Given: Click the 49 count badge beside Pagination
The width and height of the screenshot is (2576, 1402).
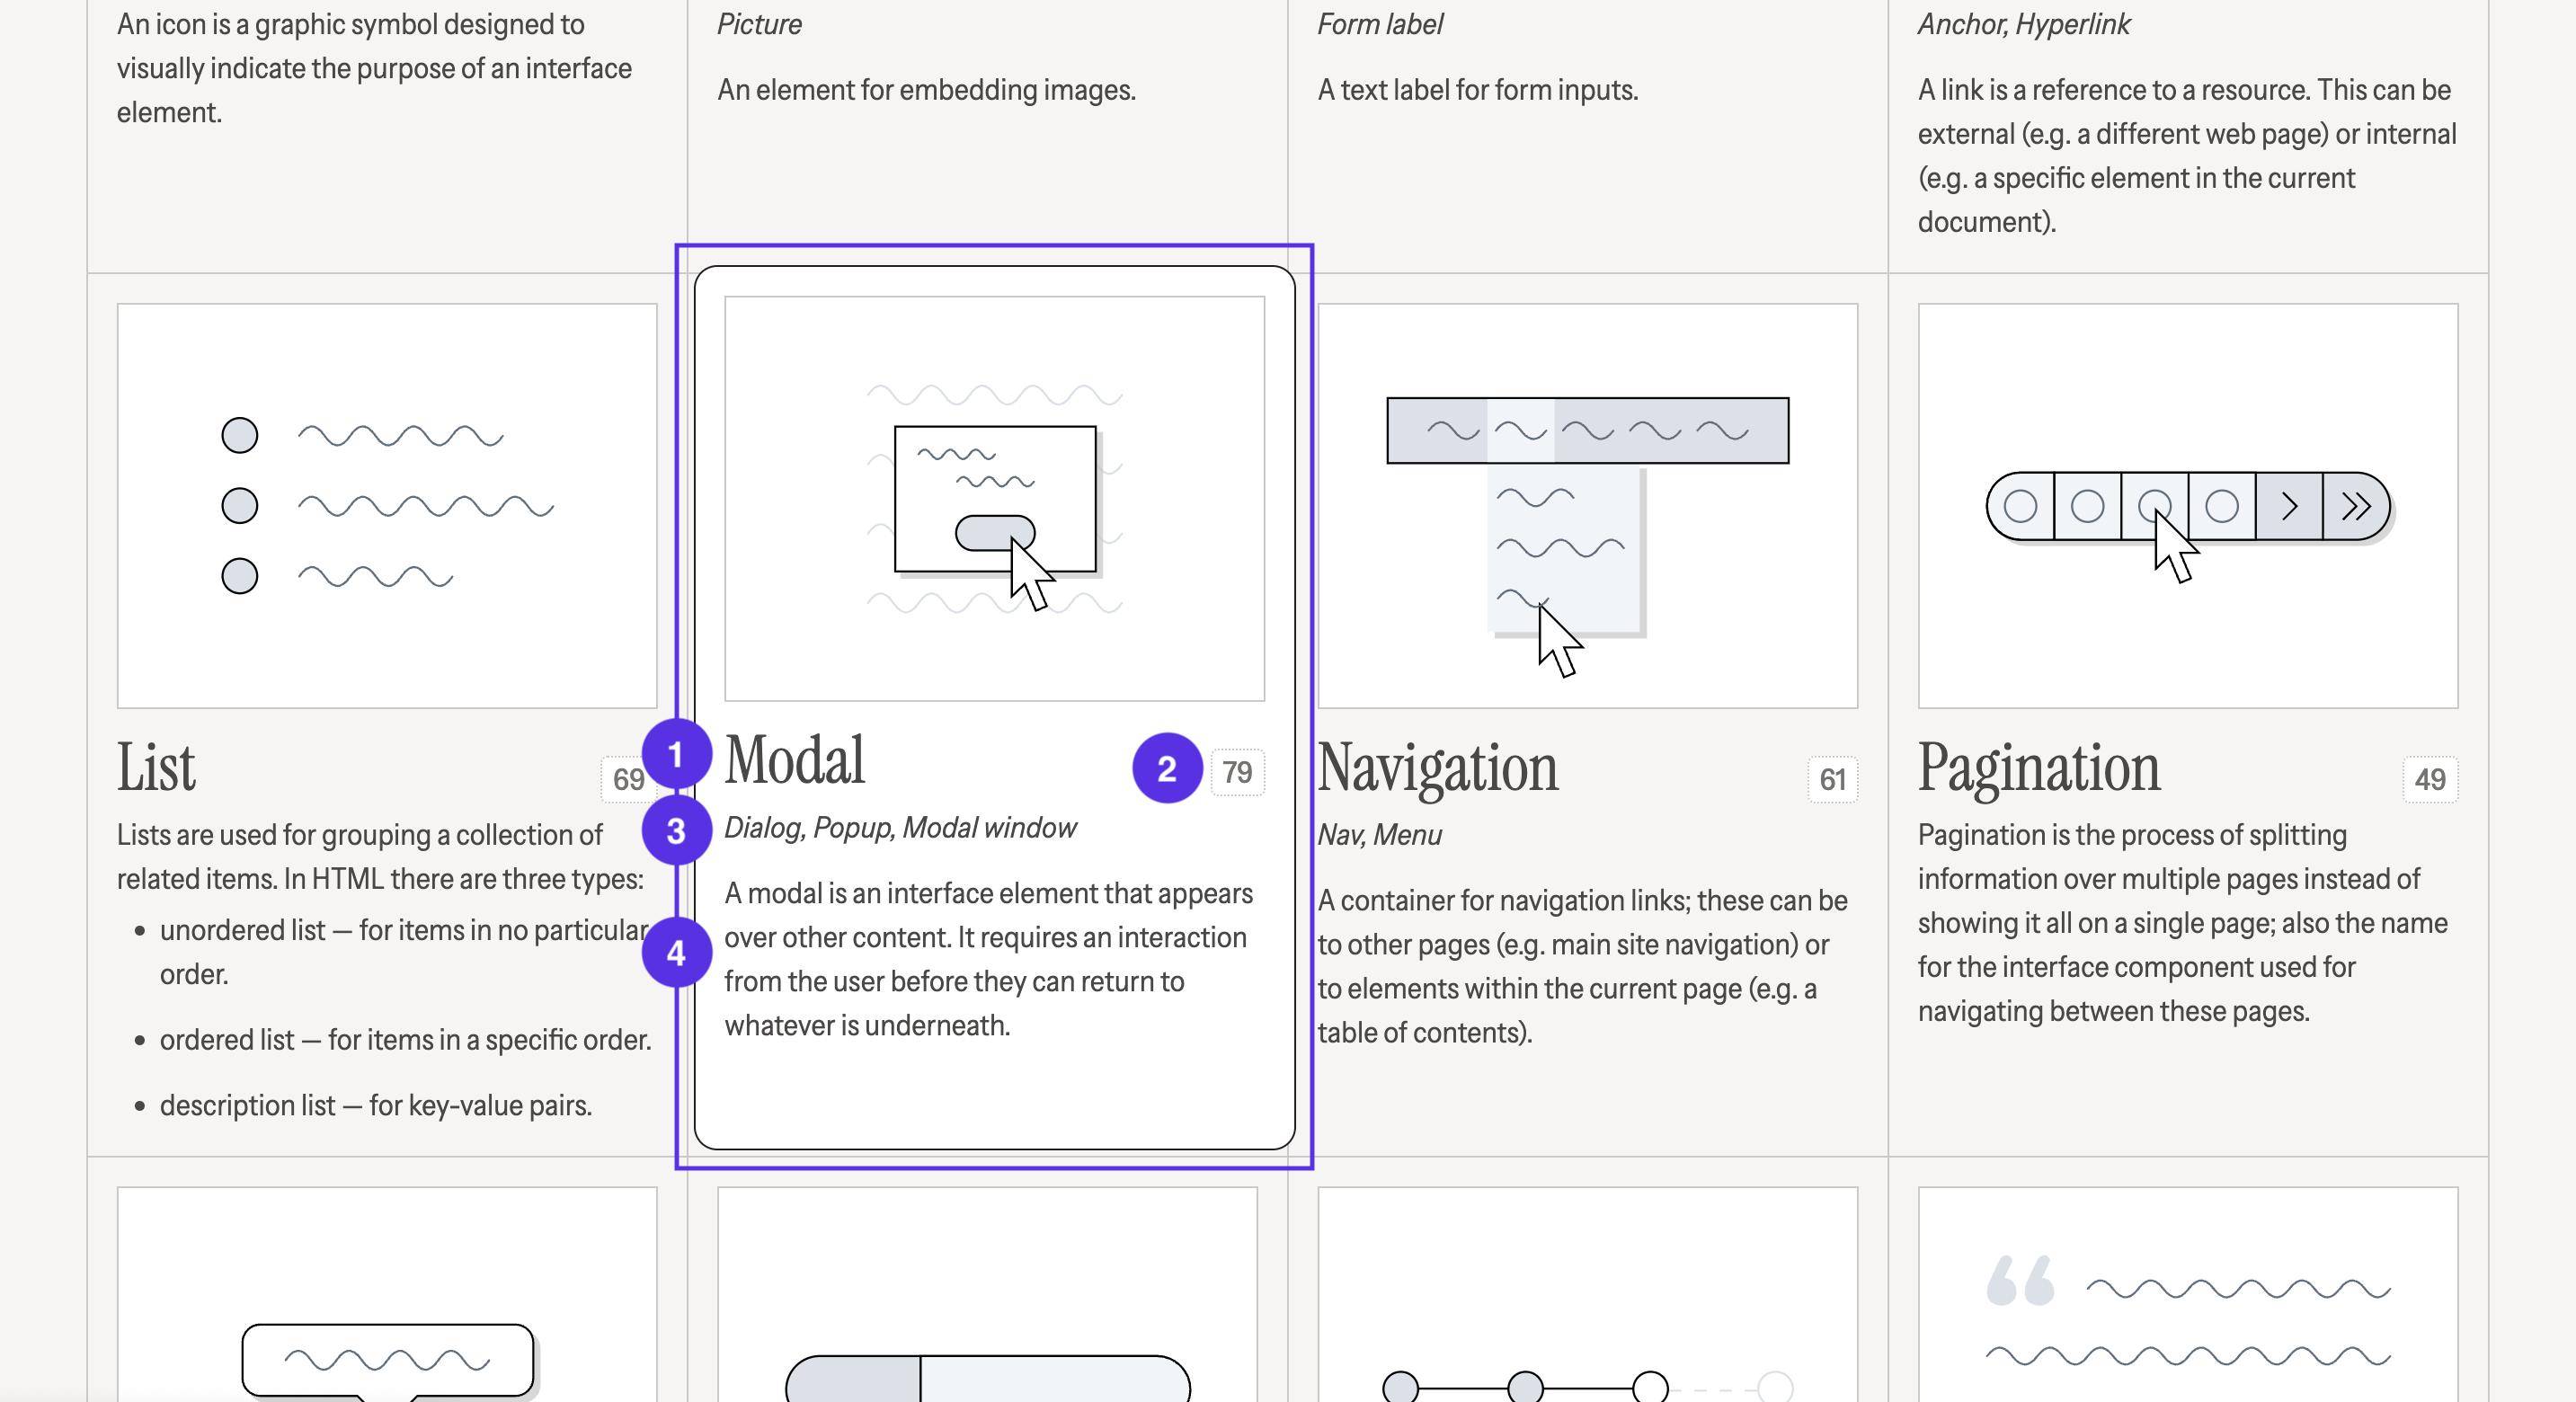Looking at the screenshot, I should pyautogui.click(x=2430, y=779).
